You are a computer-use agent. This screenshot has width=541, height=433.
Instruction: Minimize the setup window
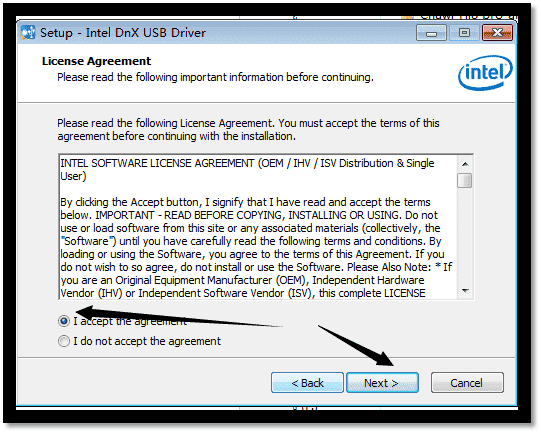(x=431, y=33)
